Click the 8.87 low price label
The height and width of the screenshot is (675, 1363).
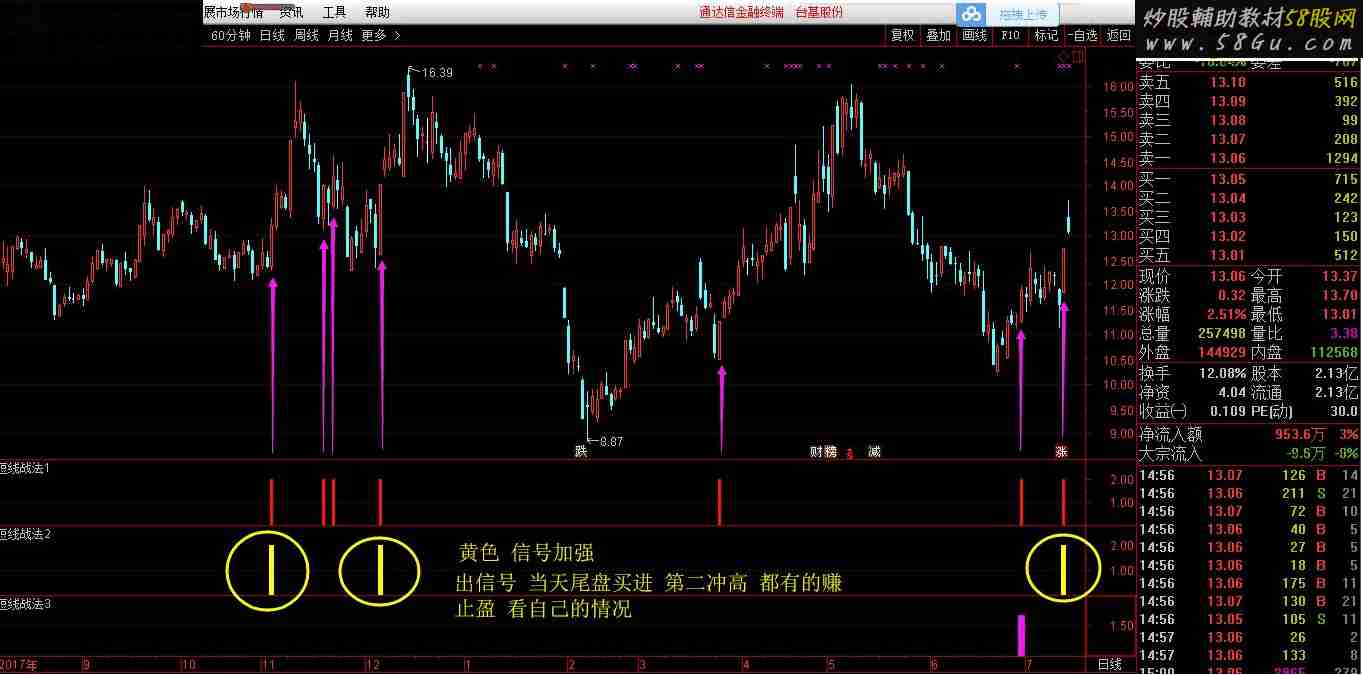point(611,441)
